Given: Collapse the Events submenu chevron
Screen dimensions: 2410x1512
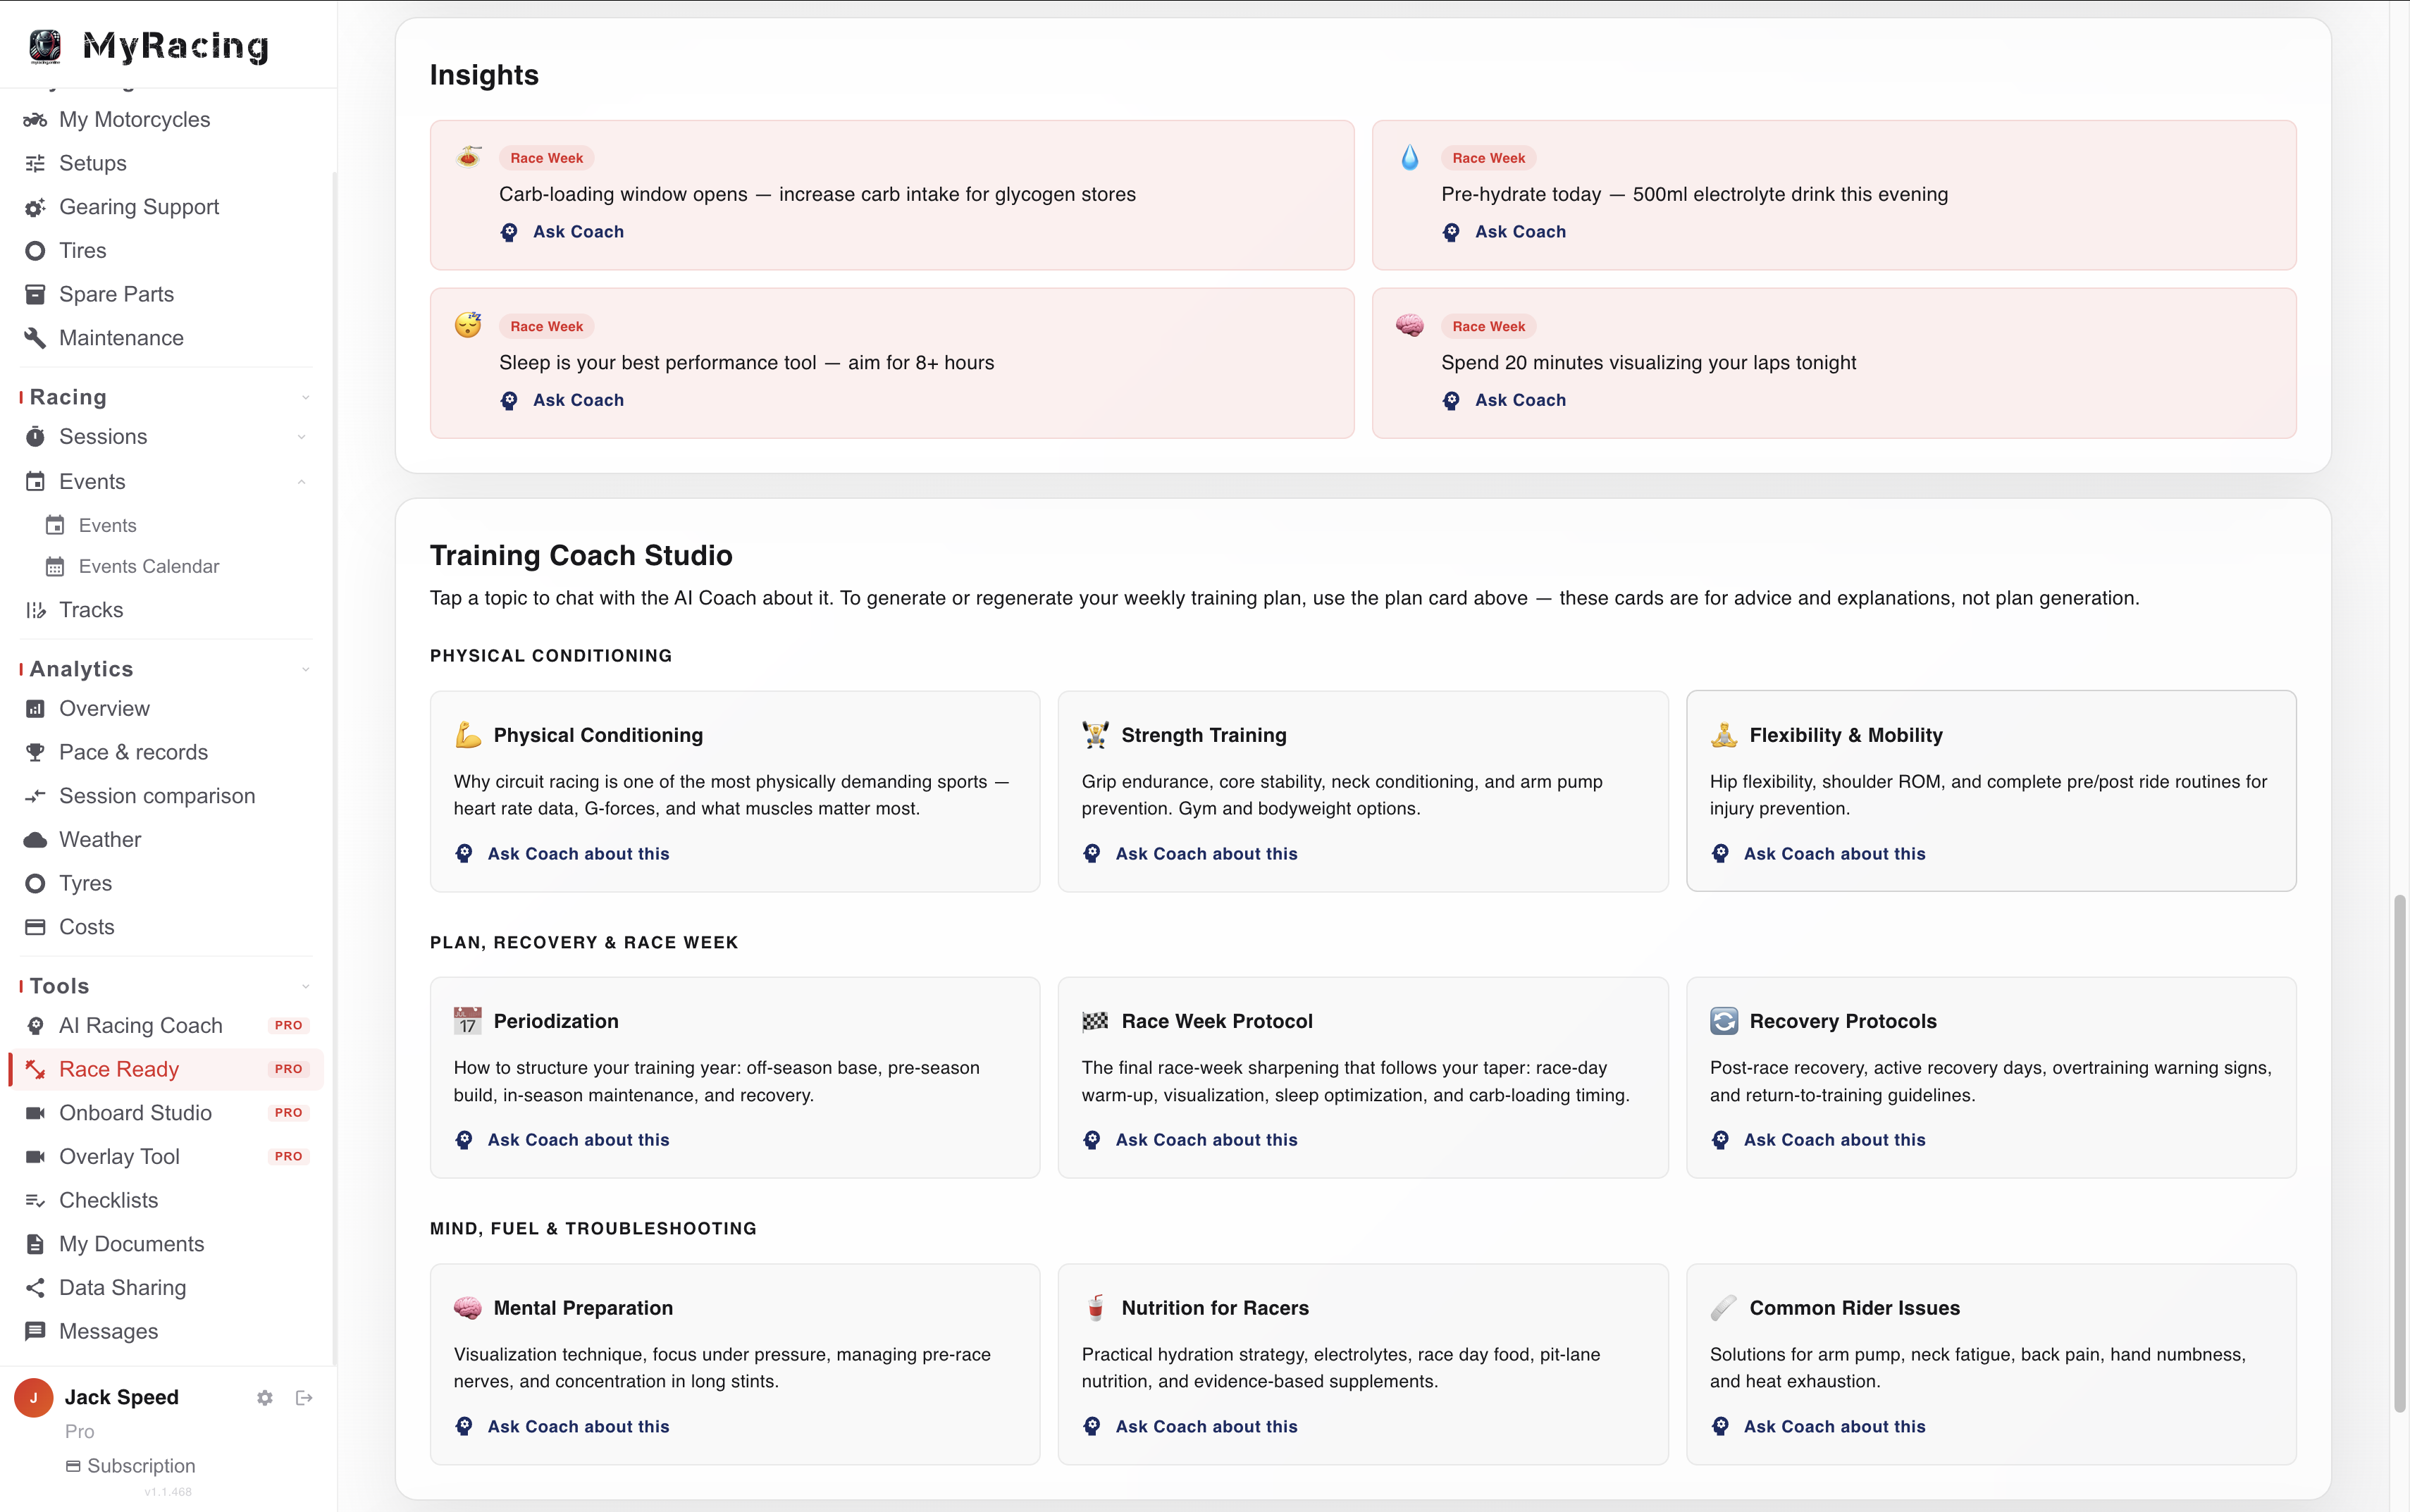Looking at the screenshot, I should coord(301,482).
